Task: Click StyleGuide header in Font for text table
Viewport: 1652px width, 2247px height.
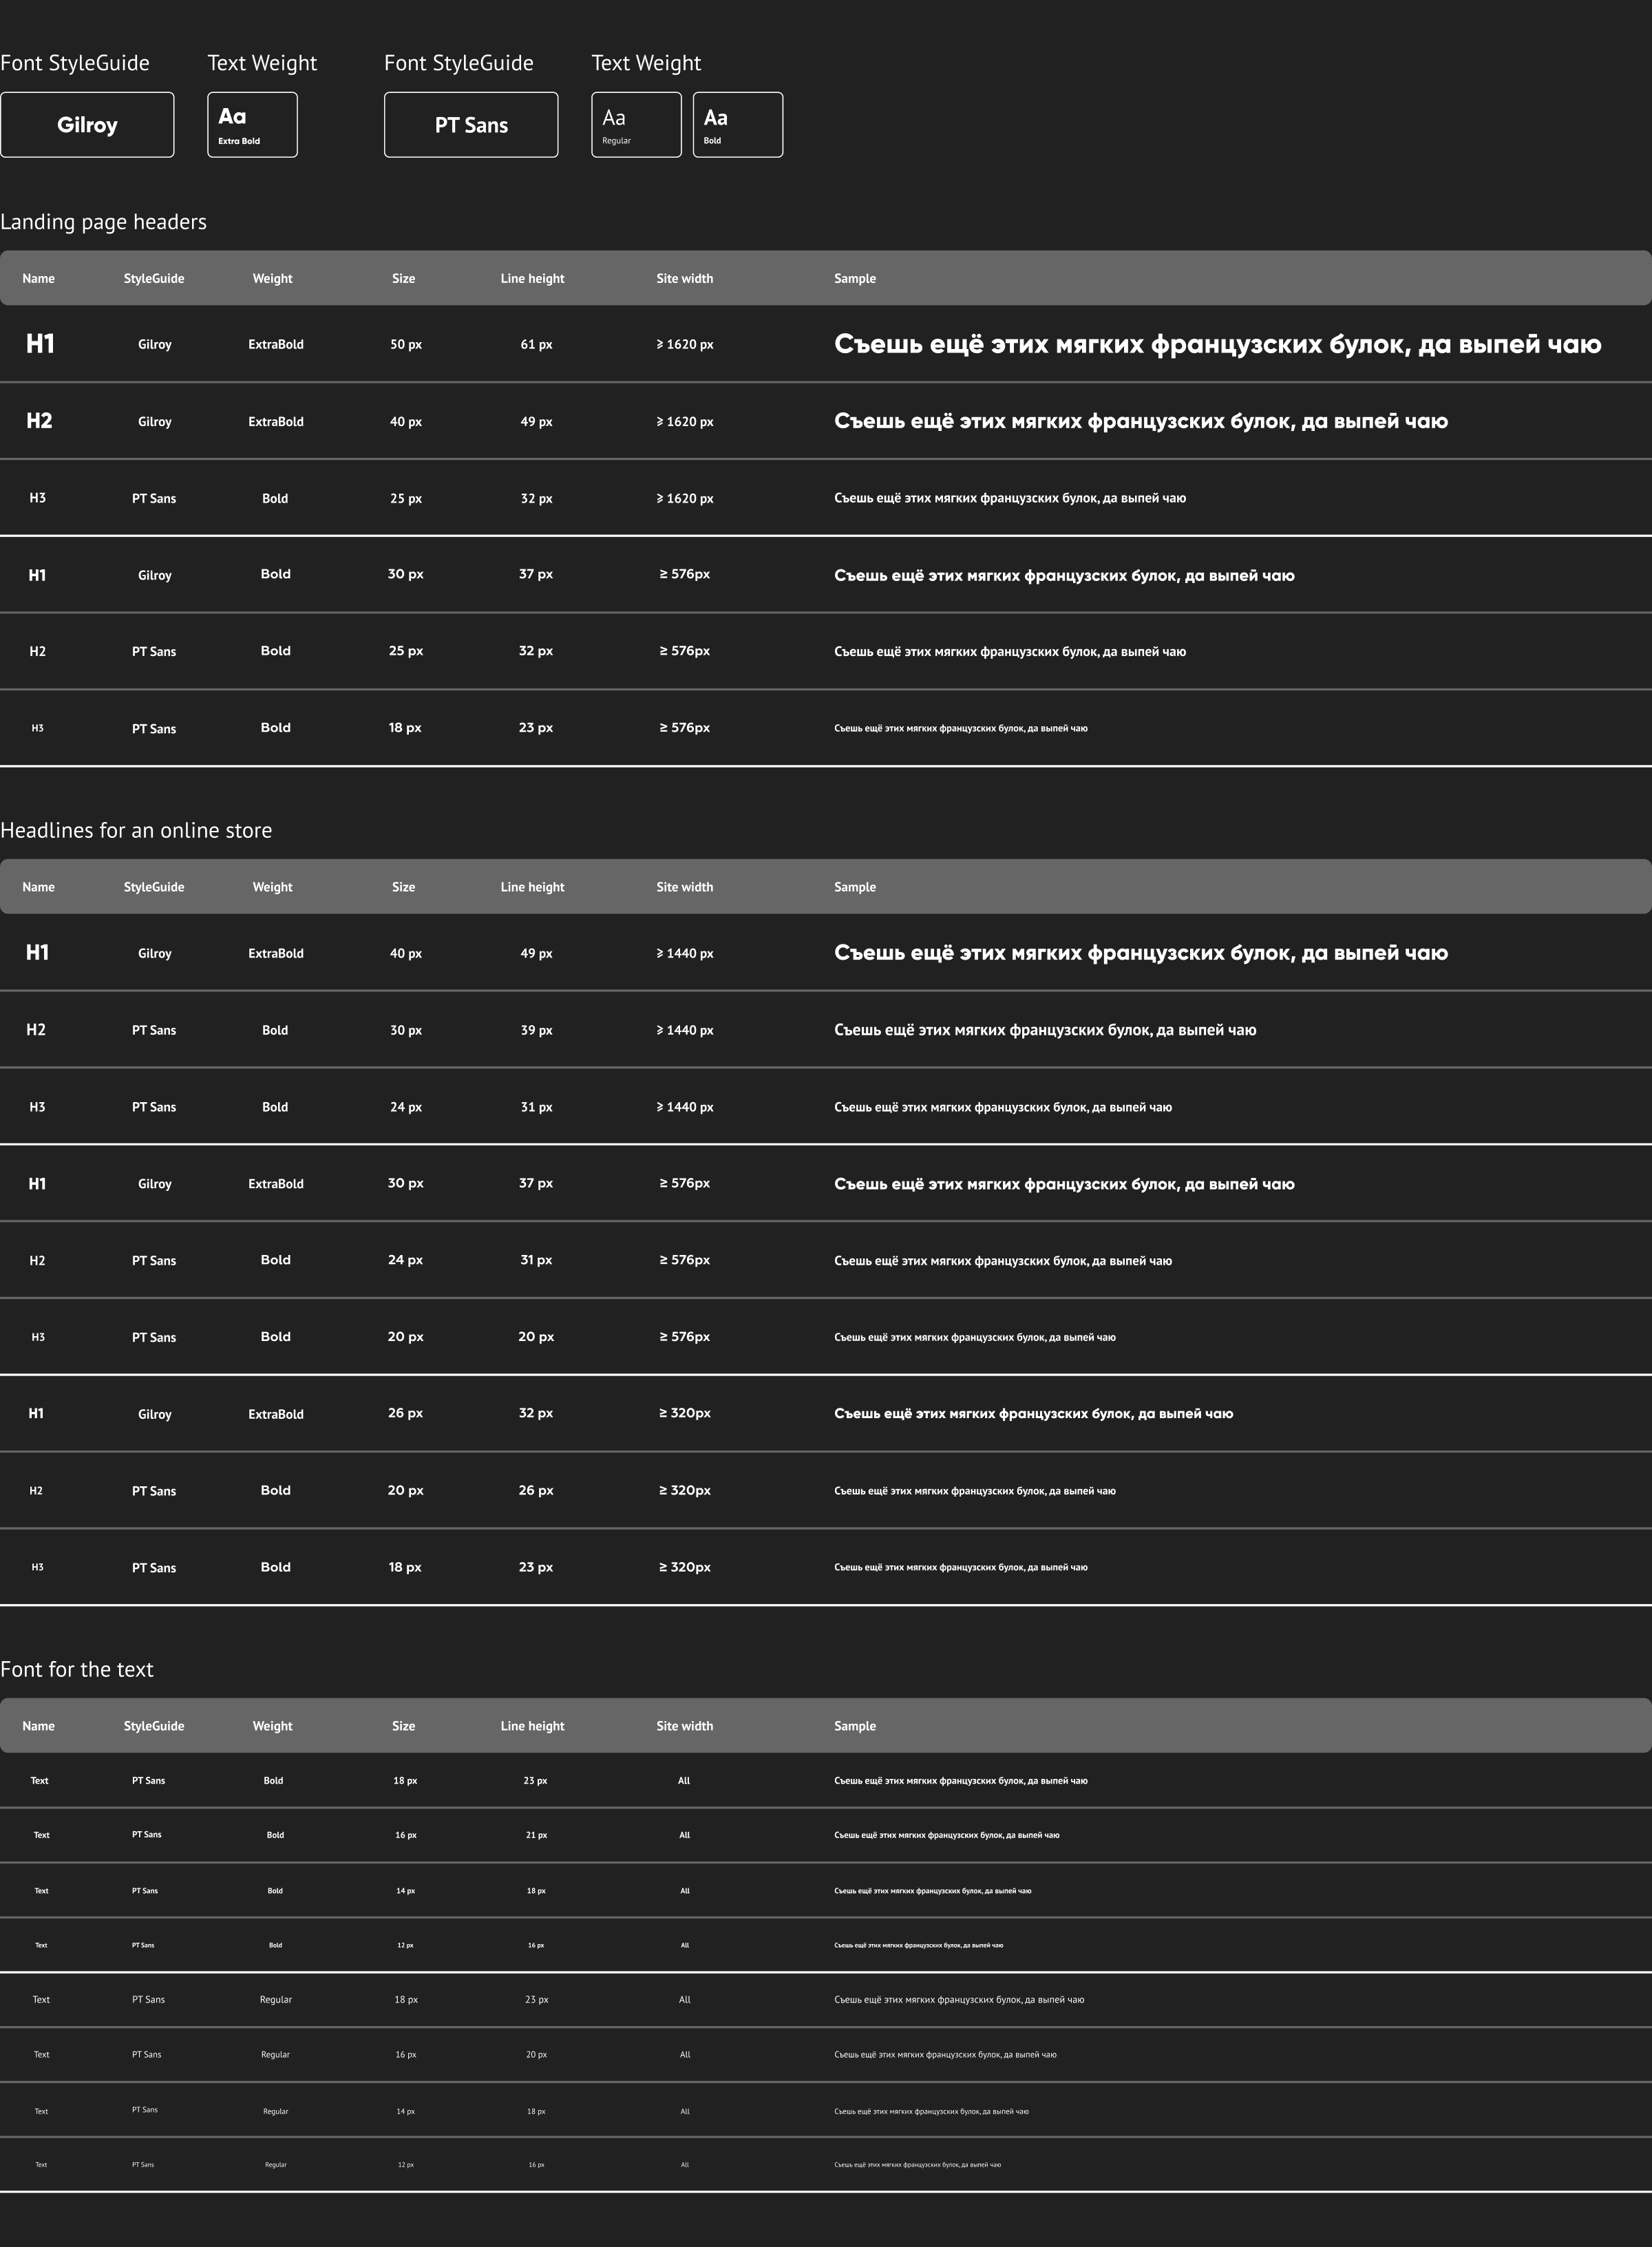Action: coord(154,1726)
